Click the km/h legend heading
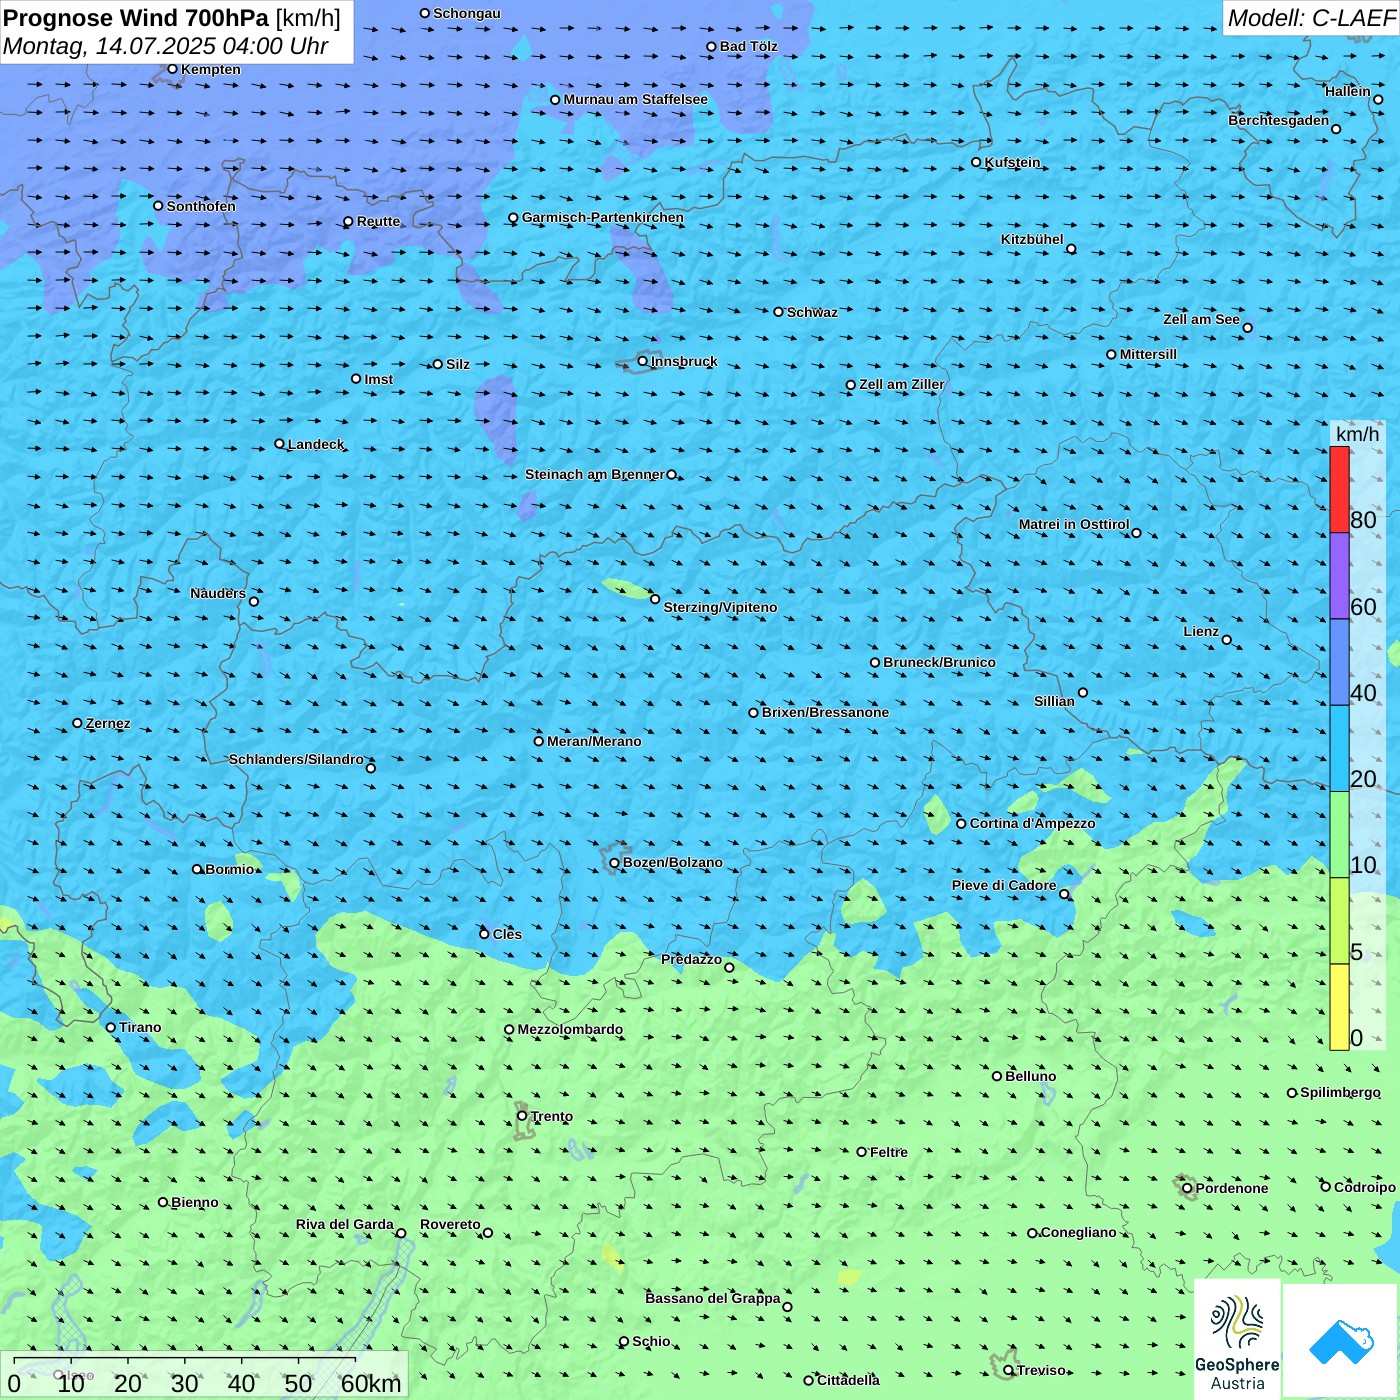This screenshot has width=1400, height=1400. tap(1357, 434)
